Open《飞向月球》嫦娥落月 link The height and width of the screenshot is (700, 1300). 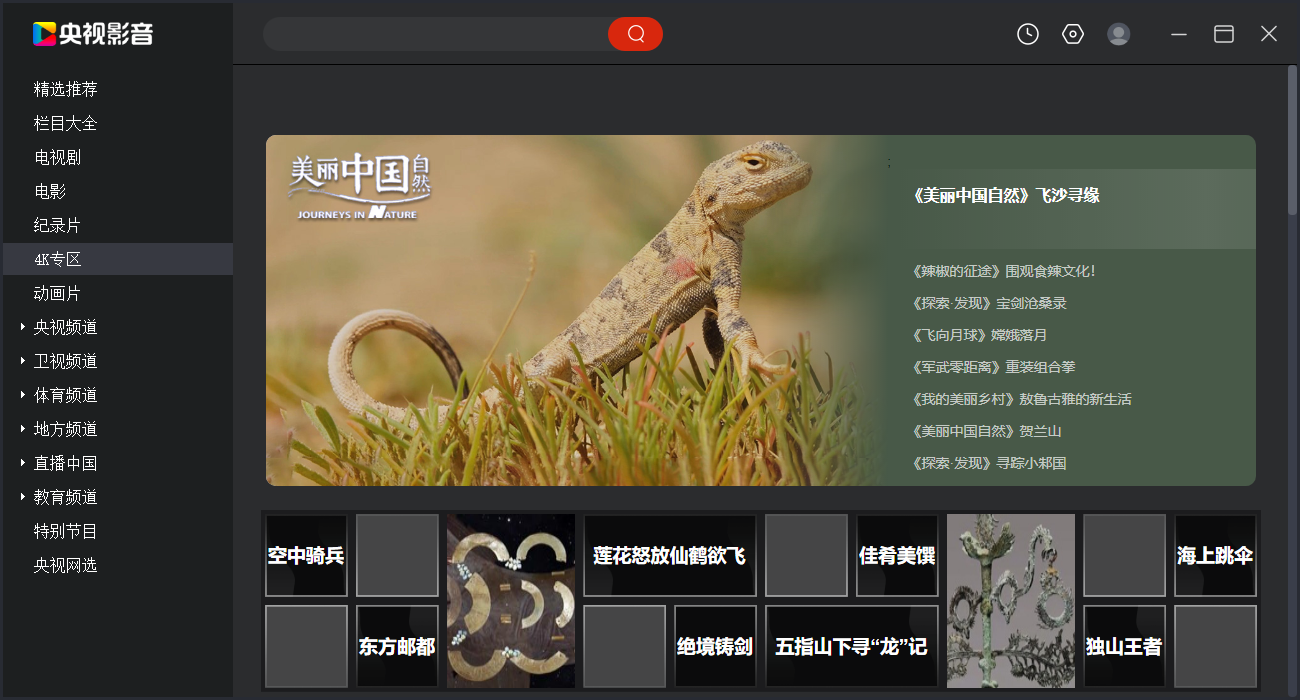click(980, 335)
